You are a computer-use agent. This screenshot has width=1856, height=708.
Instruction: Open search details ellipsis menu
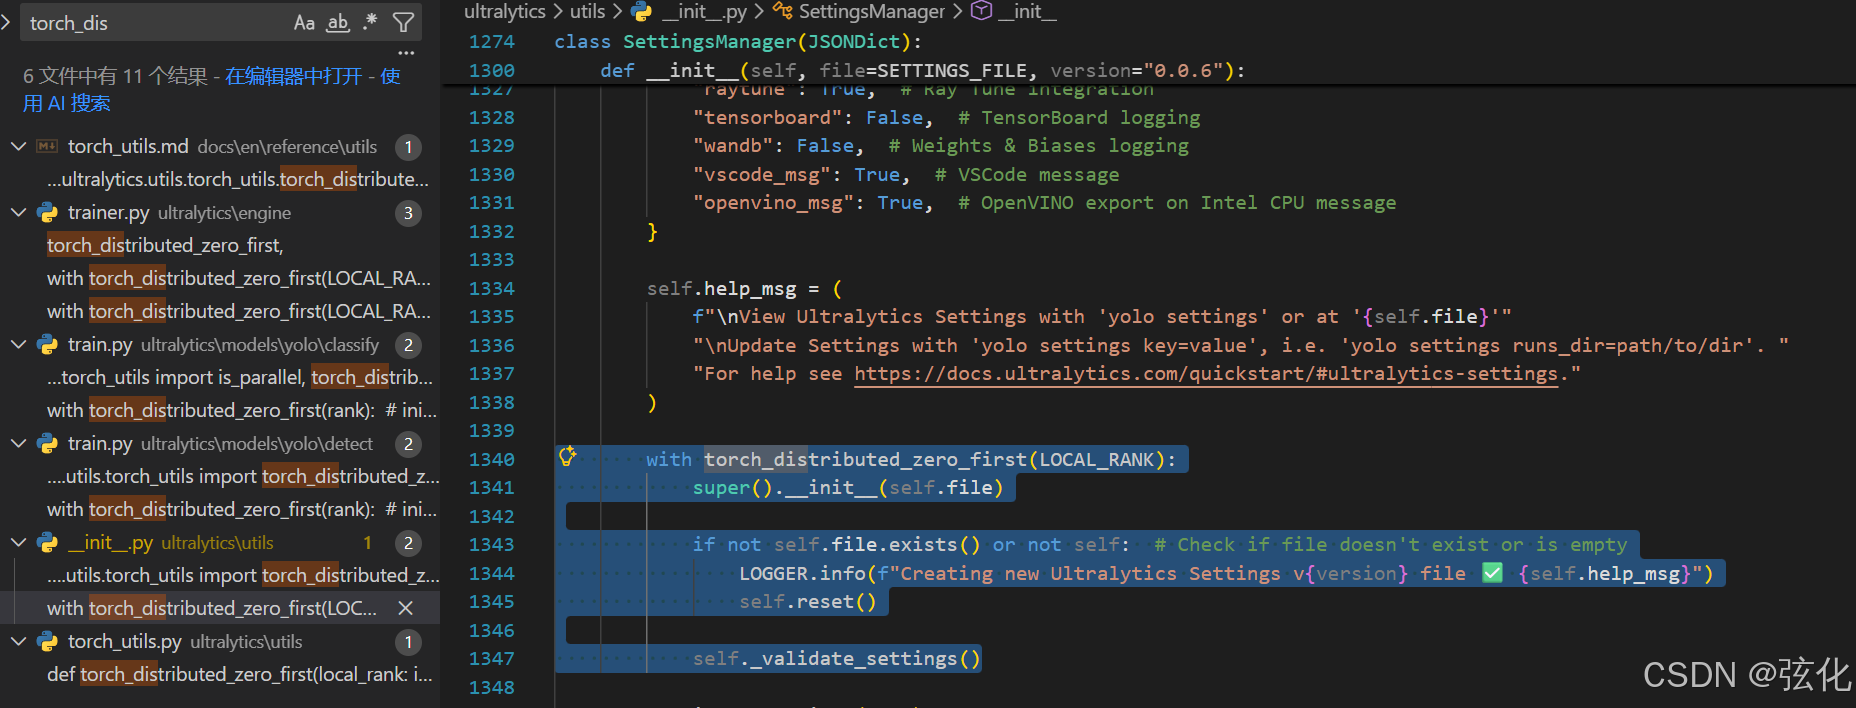406,52
